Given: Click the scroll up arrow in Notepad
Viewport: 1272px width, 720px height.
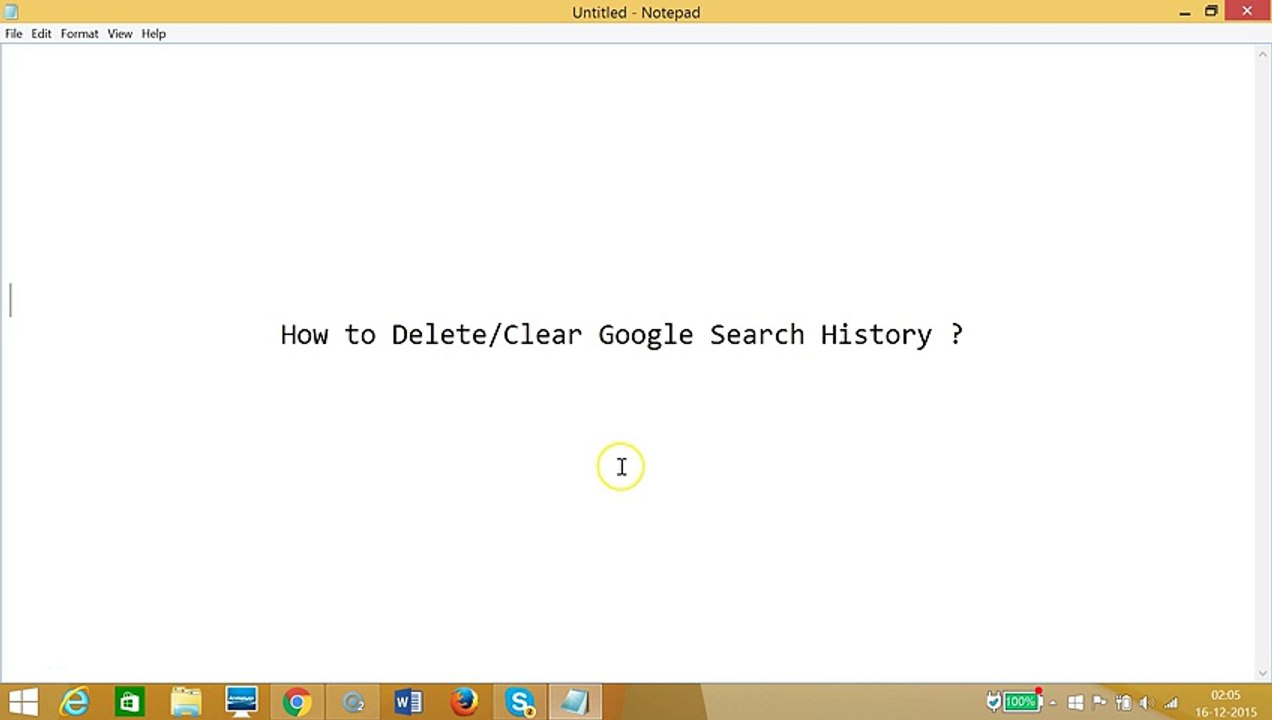Looking at the screenshot, I should [1262, 54].
